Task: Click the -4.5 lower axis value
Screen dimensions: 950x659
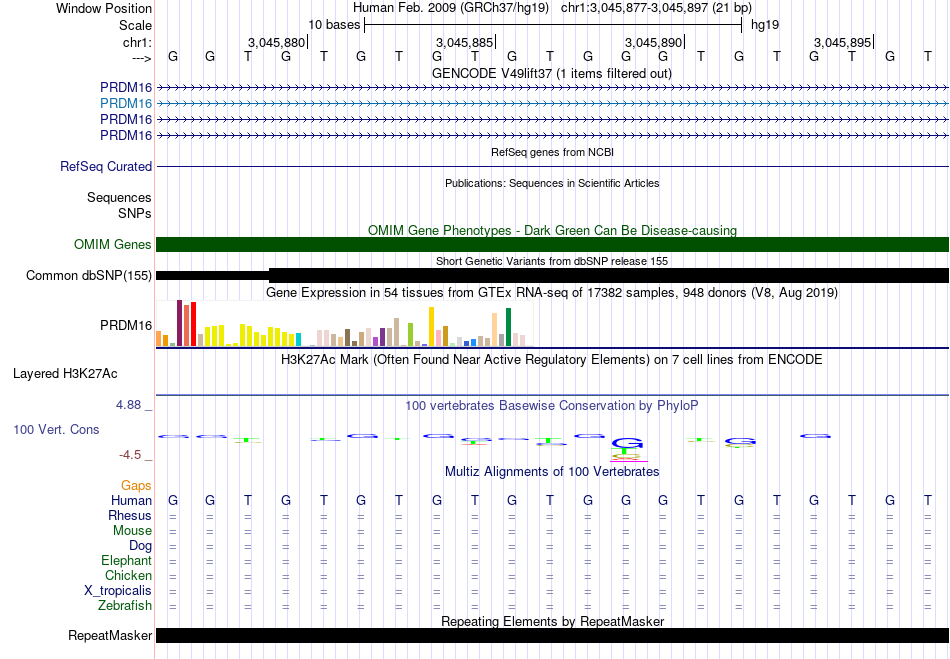Action: pyautogui.click(x=130, y=455)
